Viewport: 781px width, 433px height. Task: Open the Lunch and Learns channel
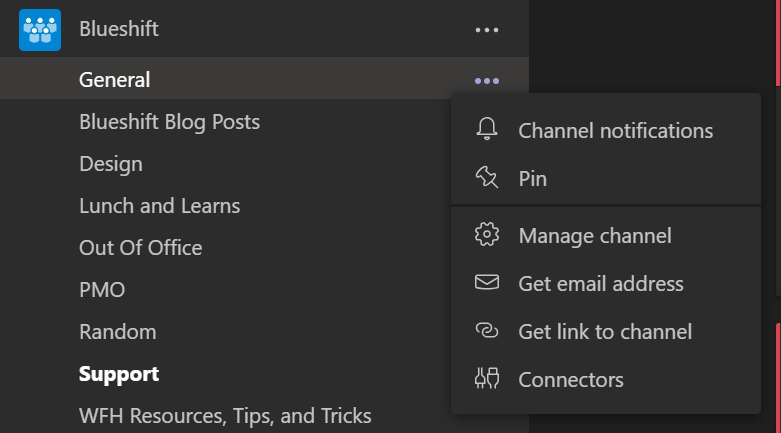click(159, 206)
